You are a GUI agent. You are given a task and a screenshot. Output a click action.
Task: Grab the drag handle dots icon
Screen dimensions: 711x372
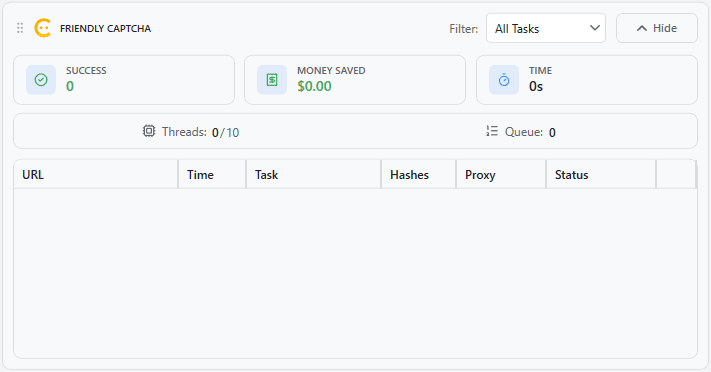[20, 28]
